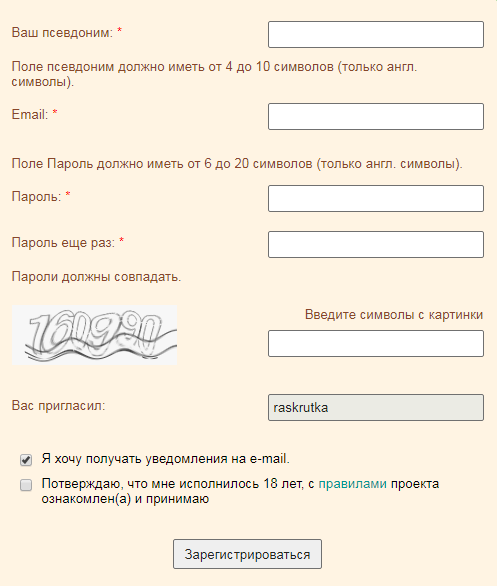Image resolution: width=497 pixels, height=586 pixels.
Task: Focus the Email input field
Action: (376, 117)
